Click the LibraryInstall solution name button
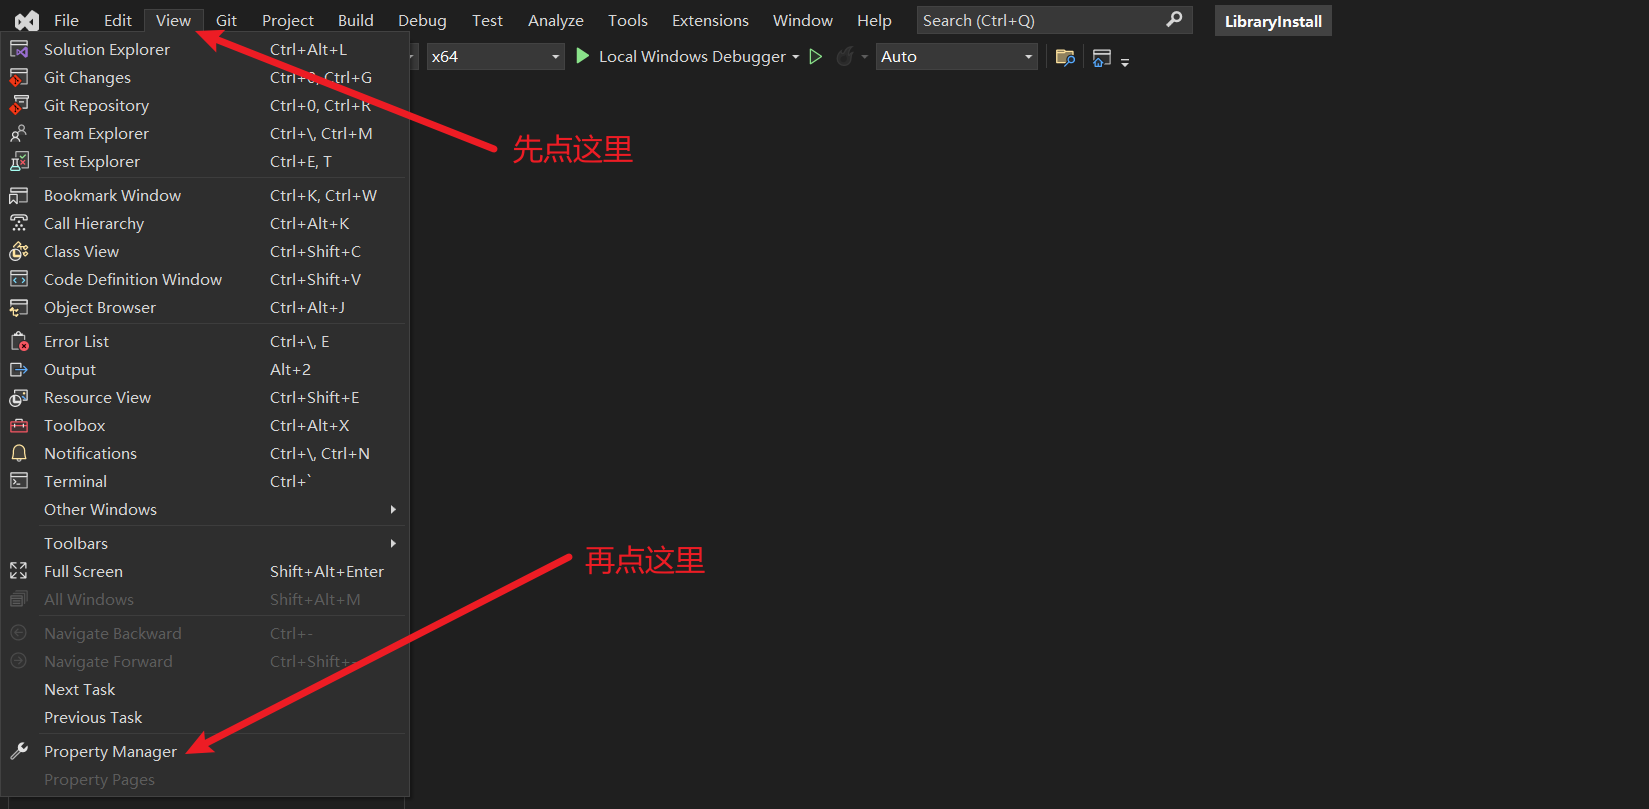This screenshot has width=1649, height=809. (1273, 21)
